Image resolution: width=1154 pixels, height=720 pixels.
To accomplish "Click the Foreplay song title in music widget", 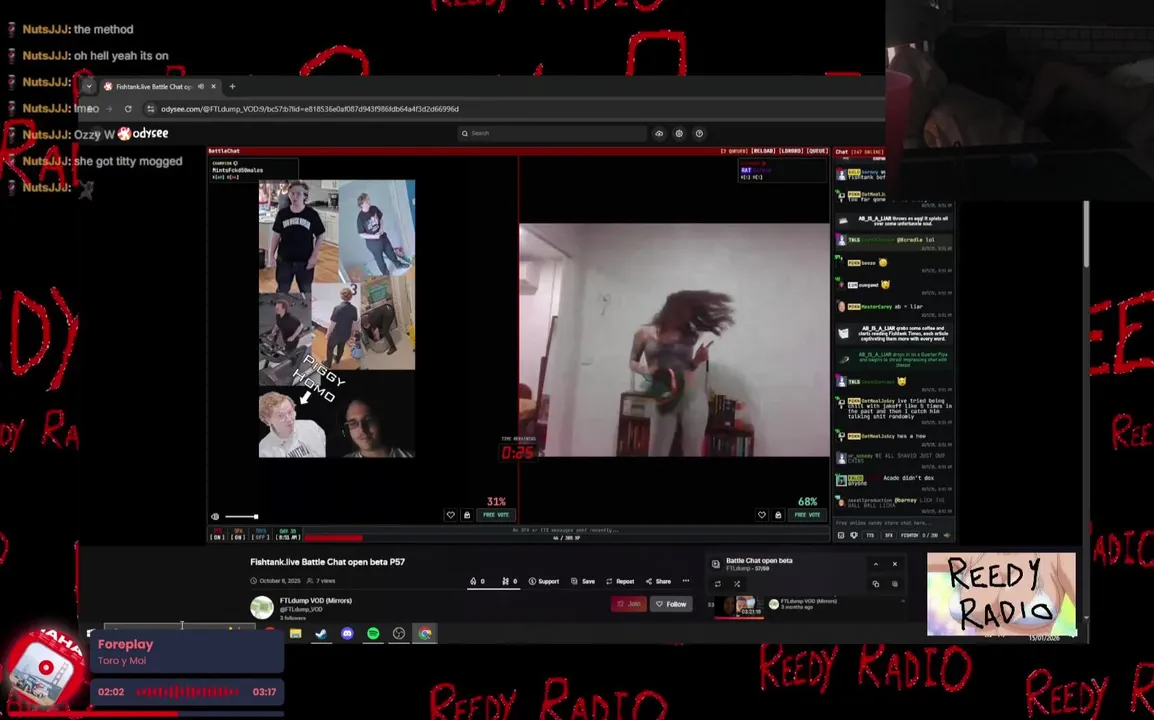I will pos(126,644).
